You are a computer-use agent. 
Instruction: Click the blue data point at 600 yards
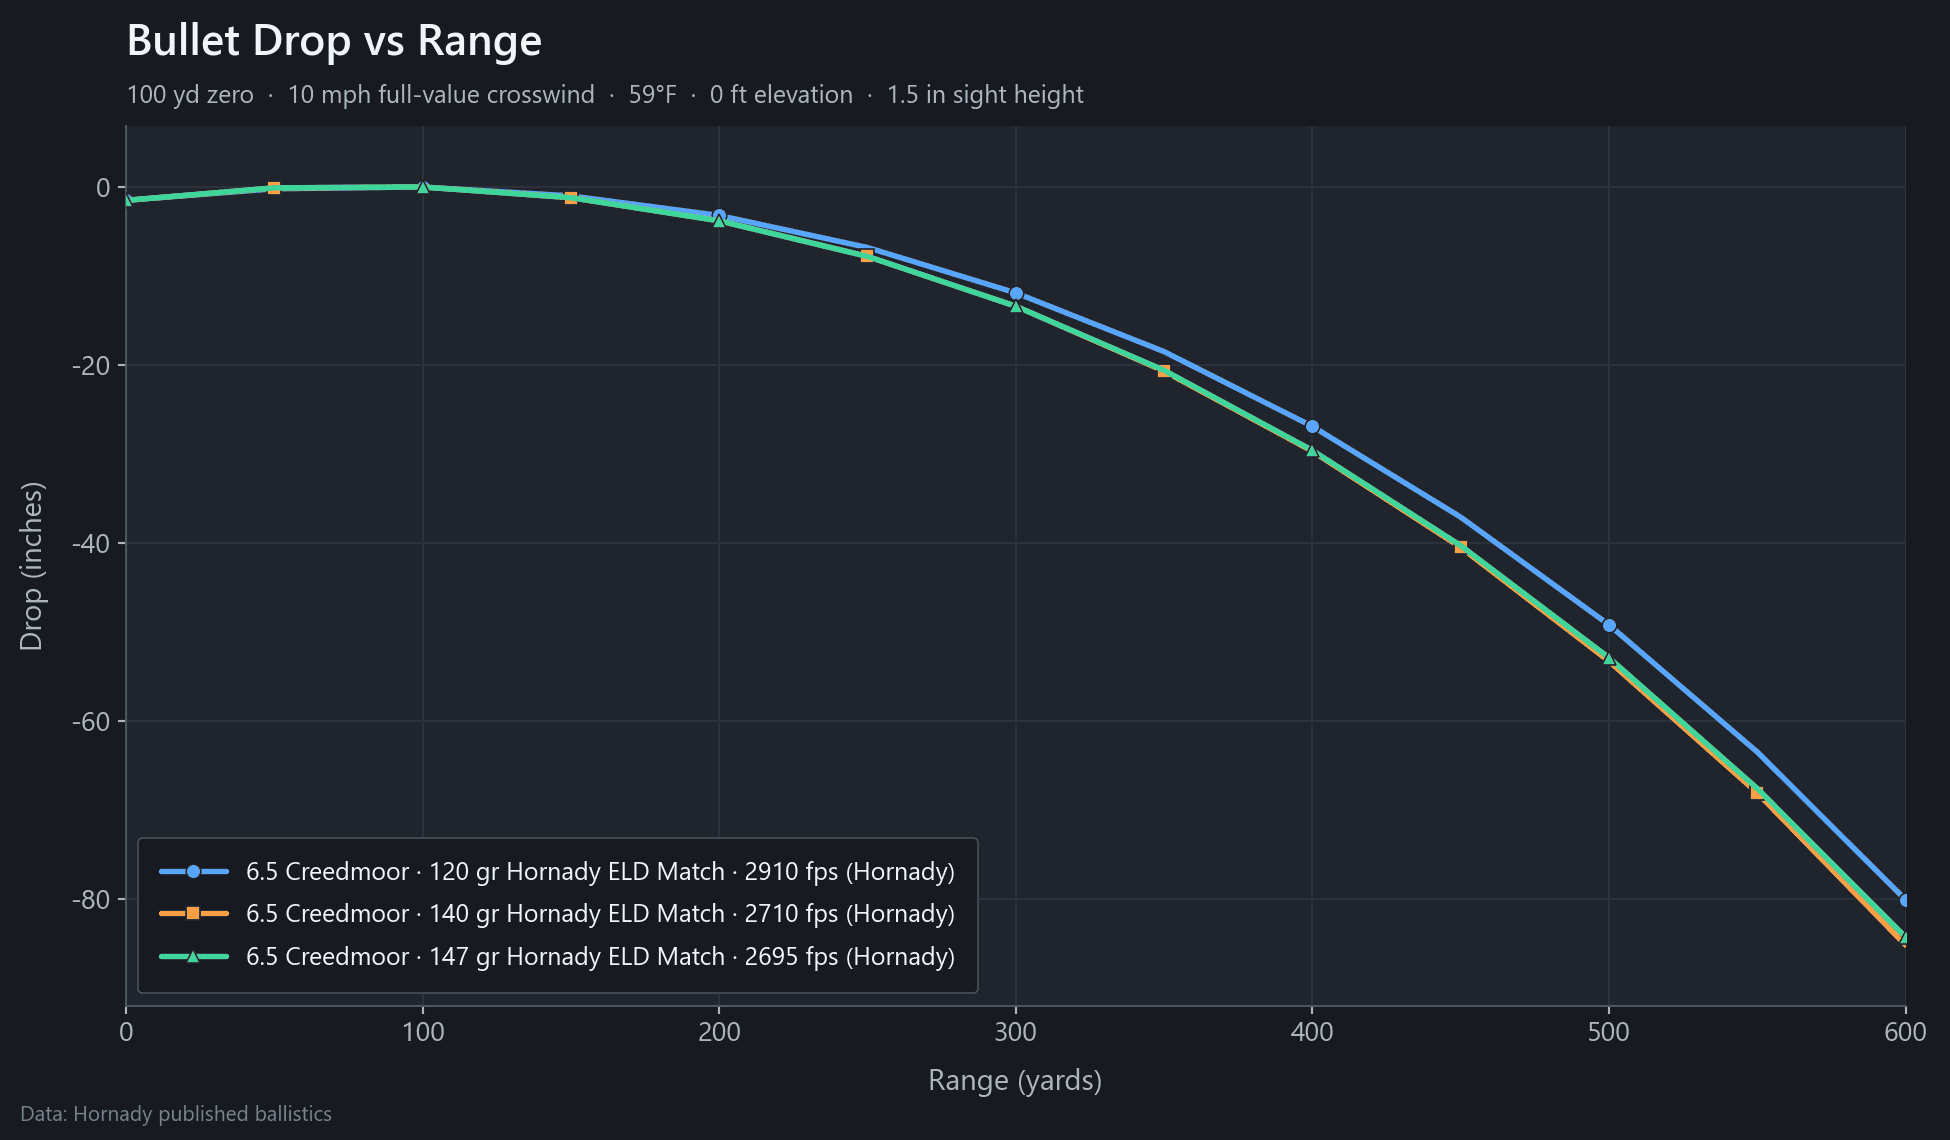coord(1905,900)
